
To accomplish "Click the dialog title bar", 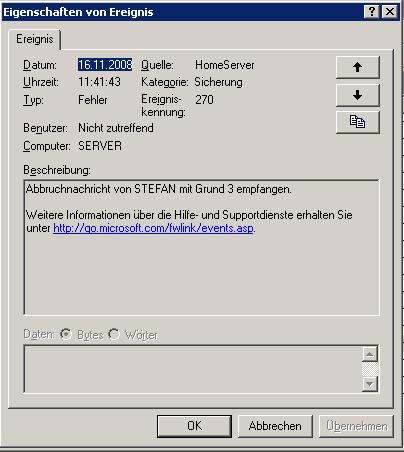I will [x=182, y=12].
